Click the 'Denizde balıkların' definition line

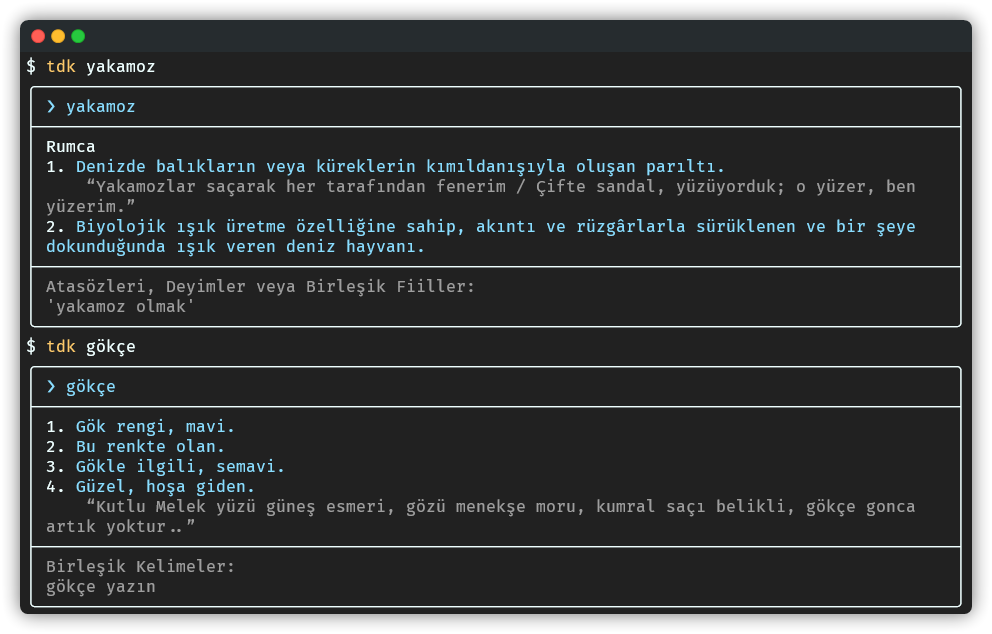click(400, 167)
